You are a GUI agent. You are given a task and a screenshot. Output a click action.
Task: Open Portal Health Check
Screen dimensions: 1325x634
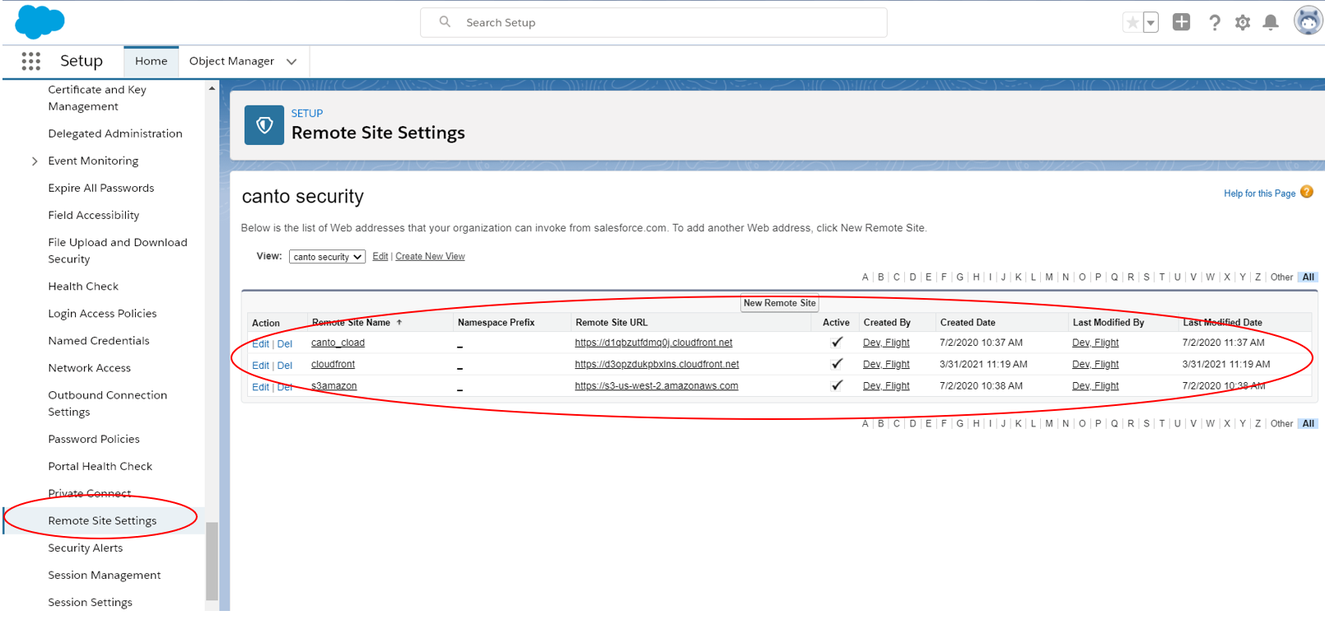point(100,466)
